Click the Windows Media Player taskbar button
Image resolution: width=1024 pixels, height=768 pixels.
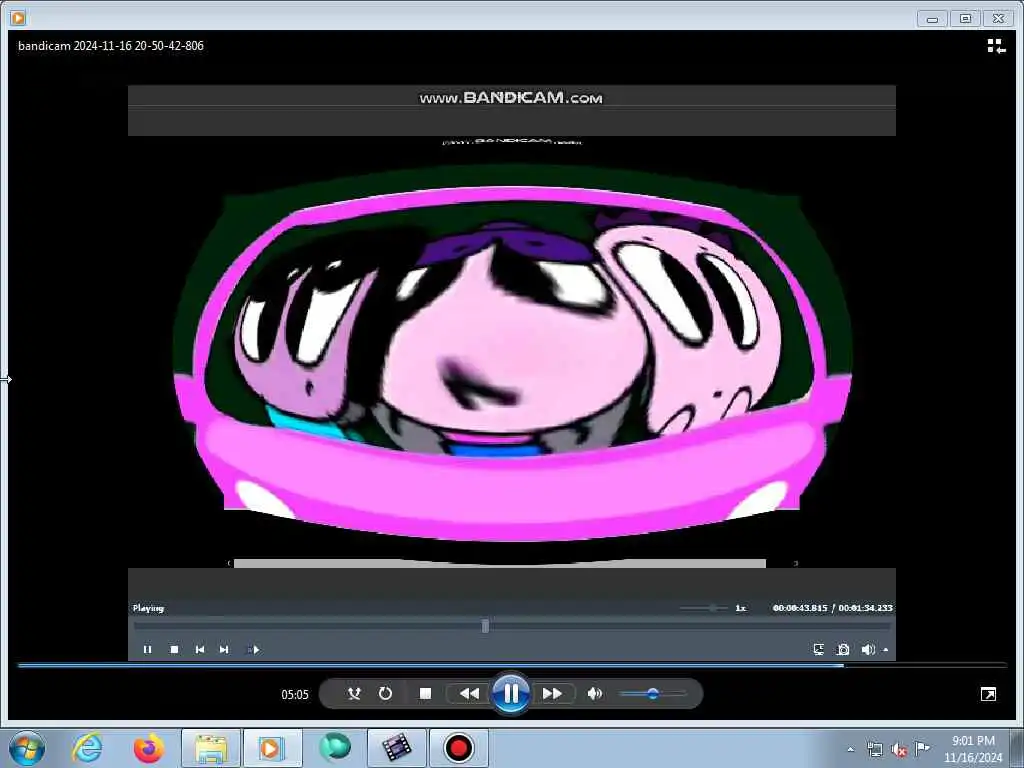(x=272, y=748)
